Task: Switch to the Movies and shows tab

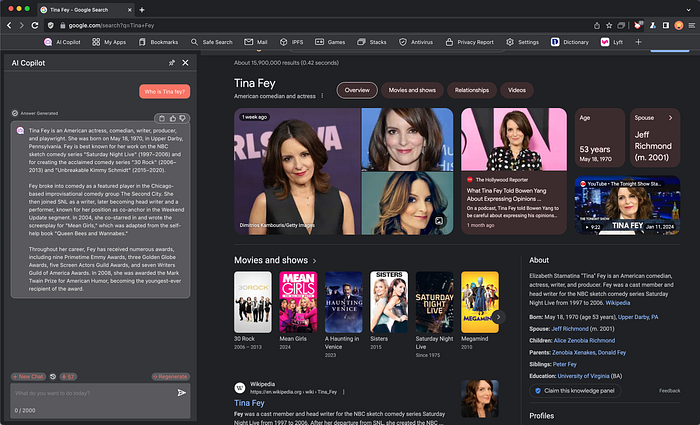Action: (x=412, y=90)
